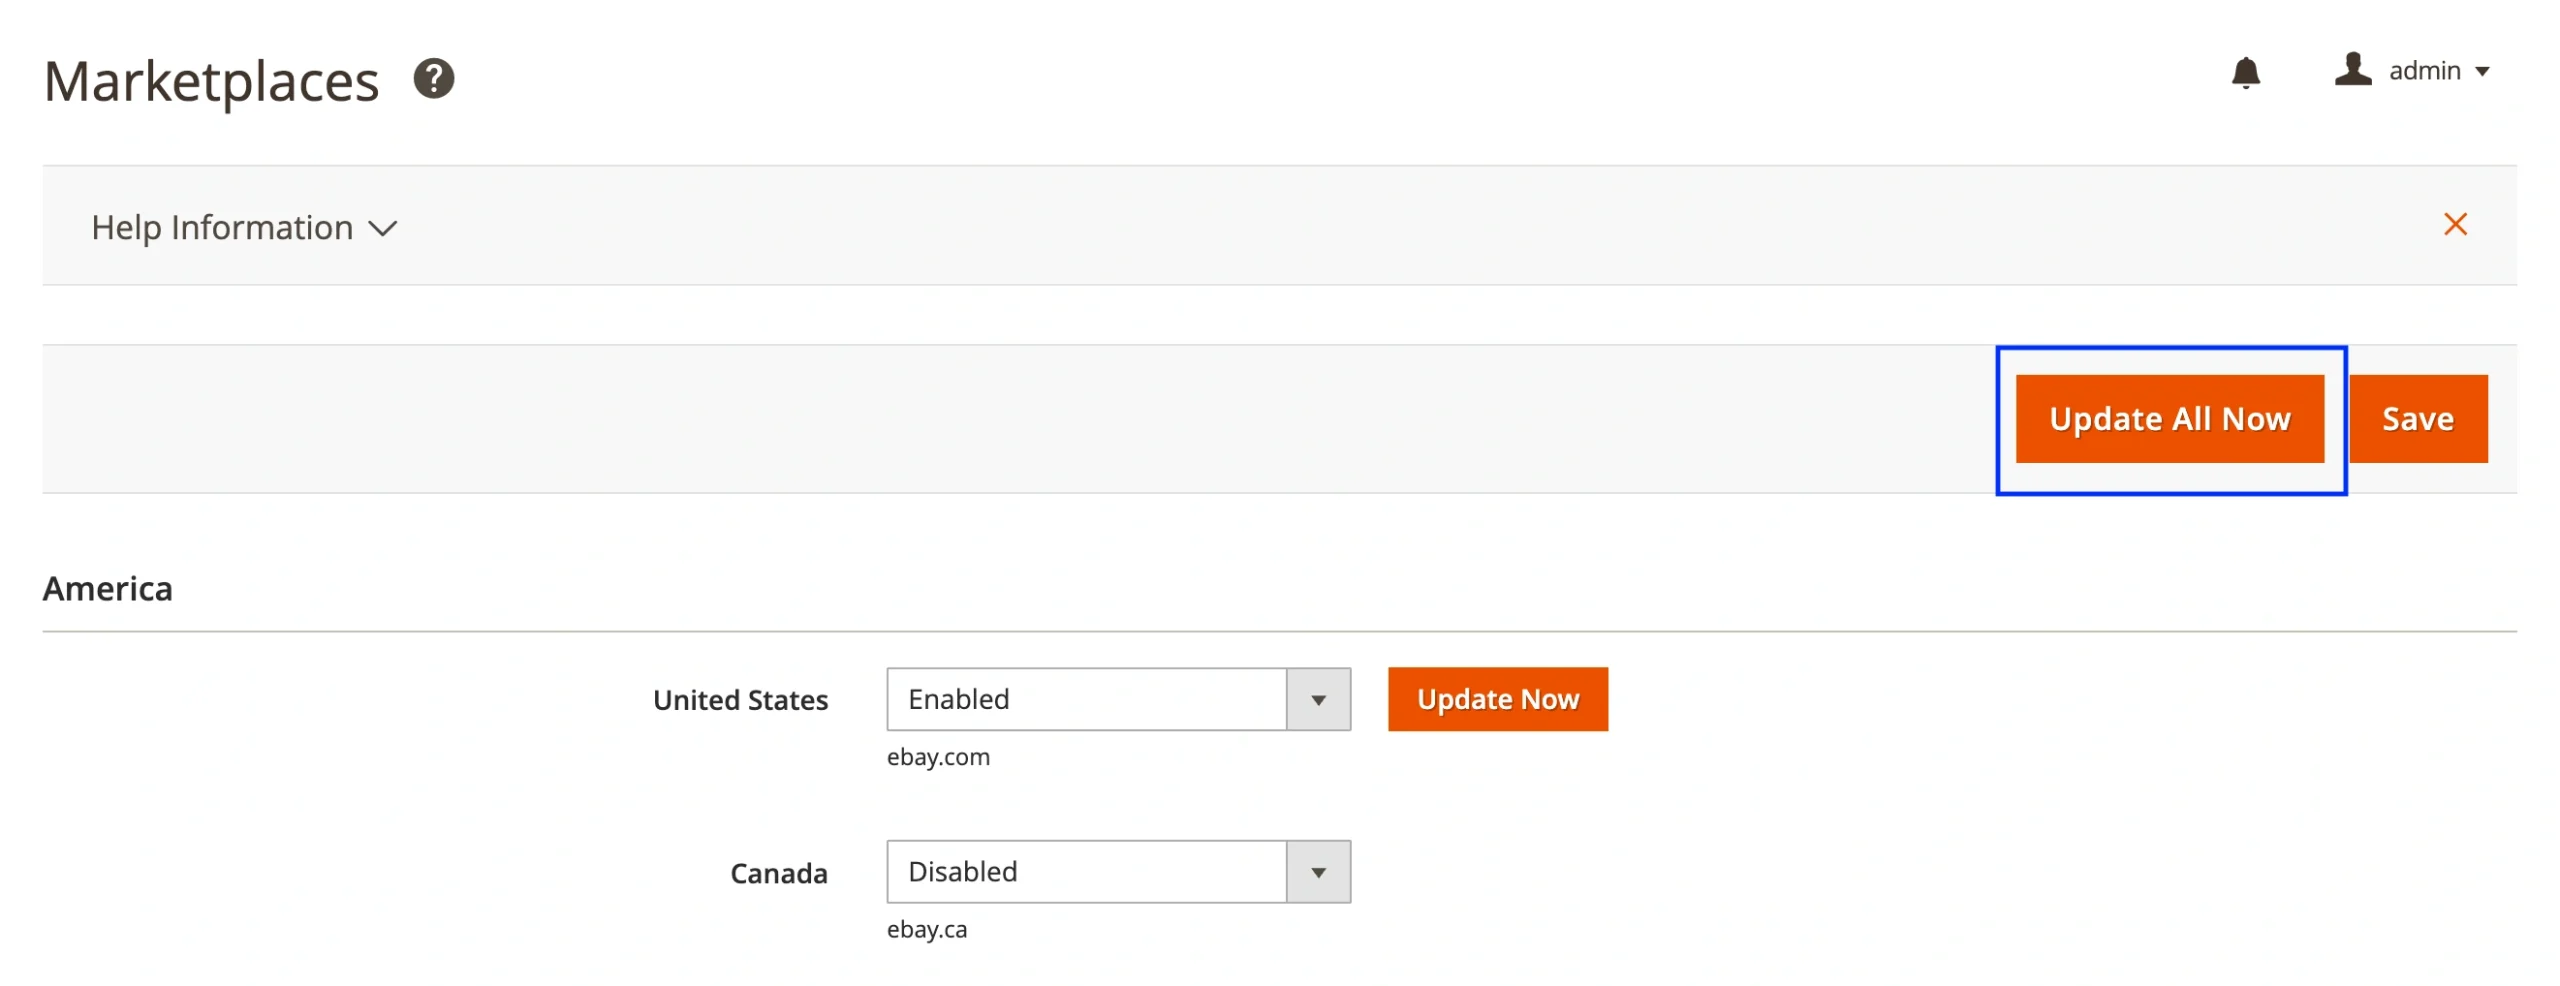Save the marketplace settings
The height and width of the screenshot is (986, 2560).
[2419, 418]
